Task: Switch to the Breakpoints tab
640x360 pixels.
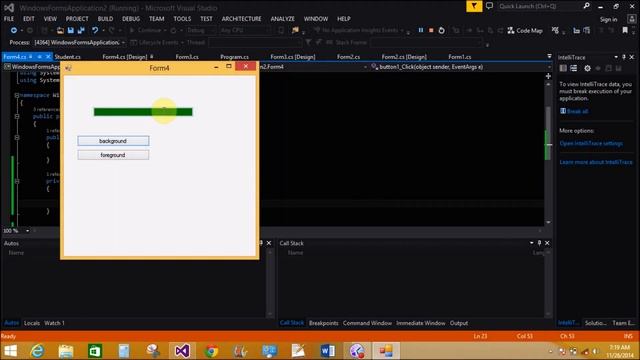Action: point(324,323)
